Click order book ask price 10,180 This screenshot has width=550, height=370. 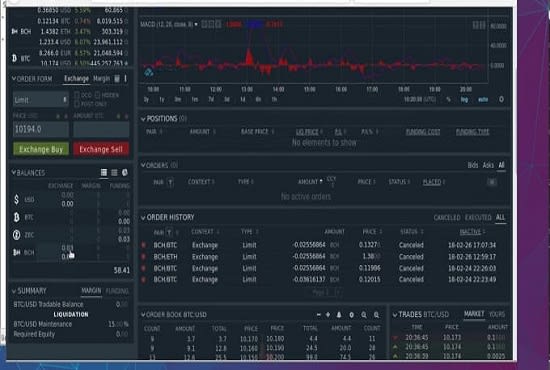pyautogui.click(x=275, y=339)
